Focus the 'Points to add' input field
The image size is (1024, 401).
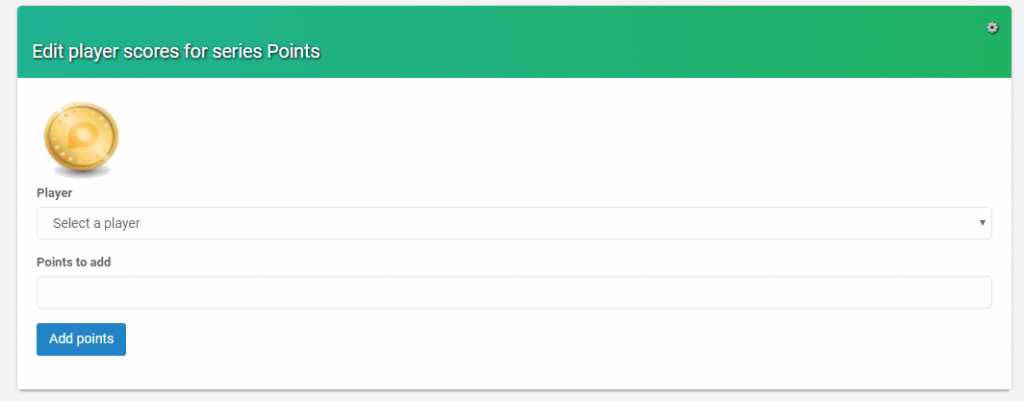coord(514,292)
